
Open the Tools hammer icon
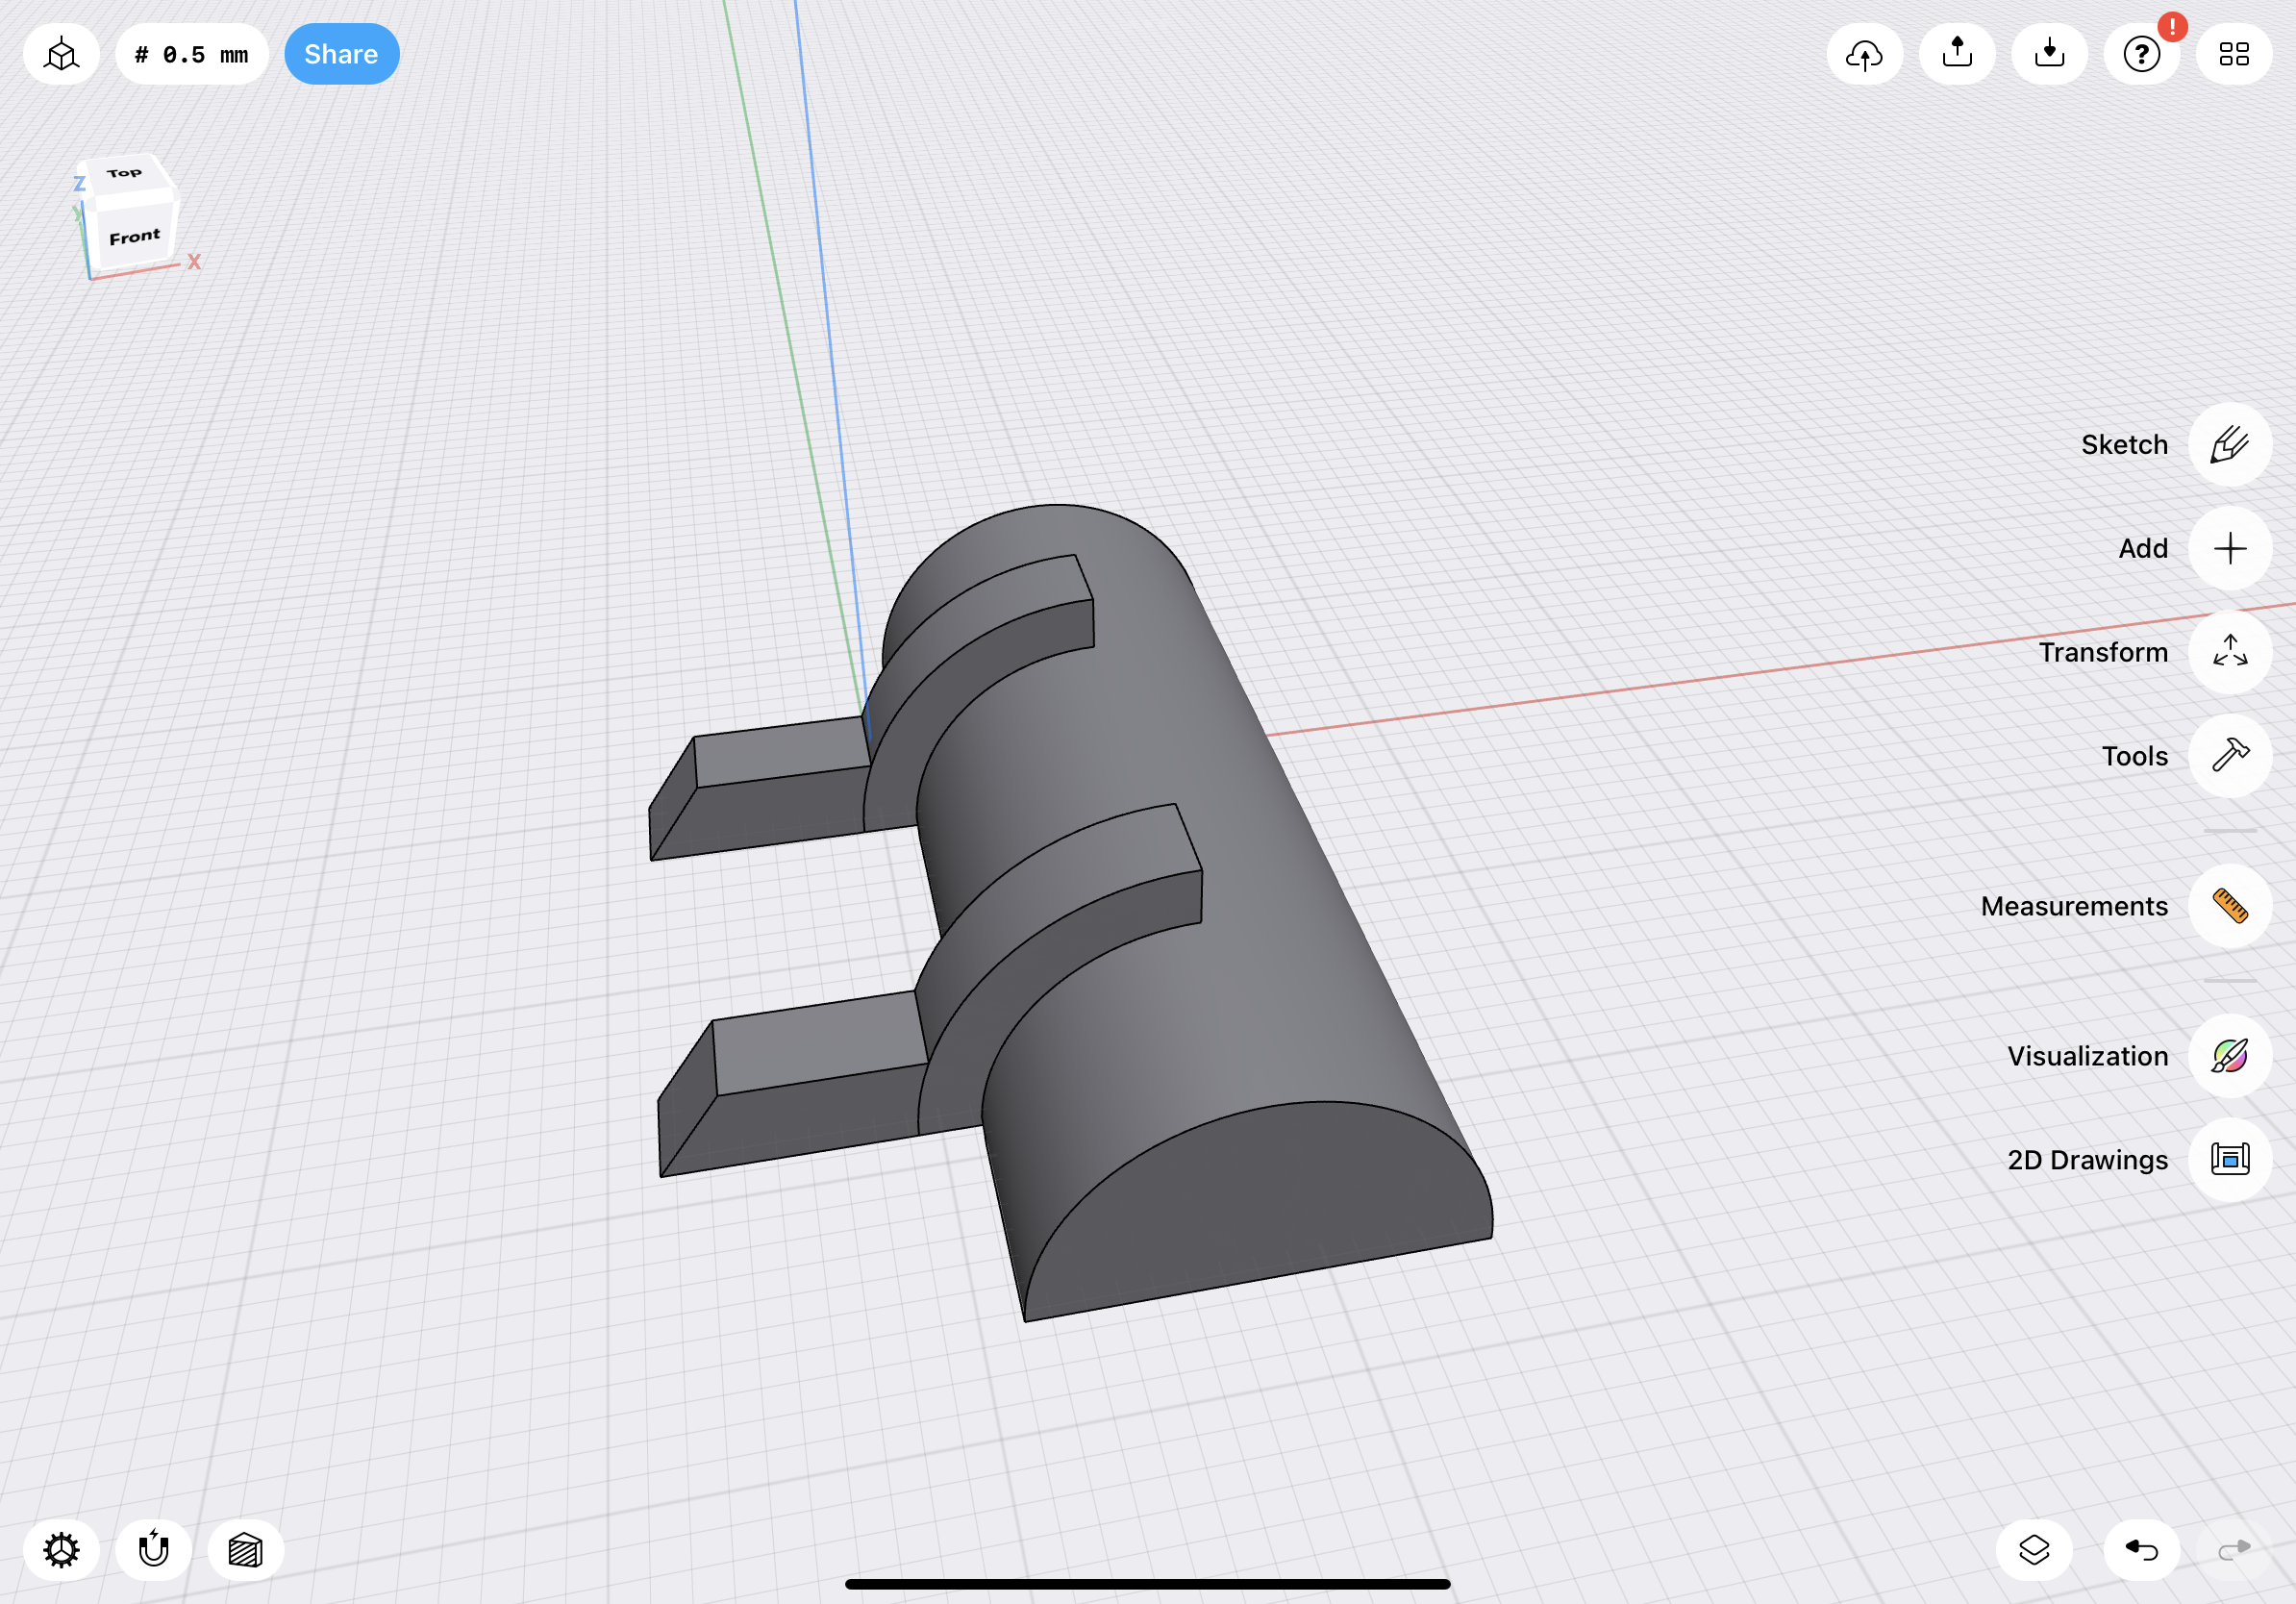[2229, 756]
